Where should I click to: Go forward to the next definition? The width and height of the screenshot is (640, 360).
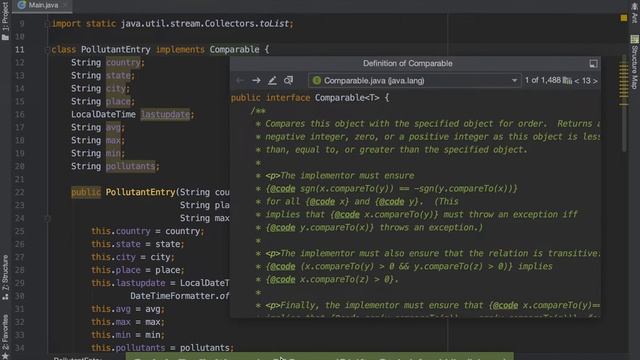256,80
